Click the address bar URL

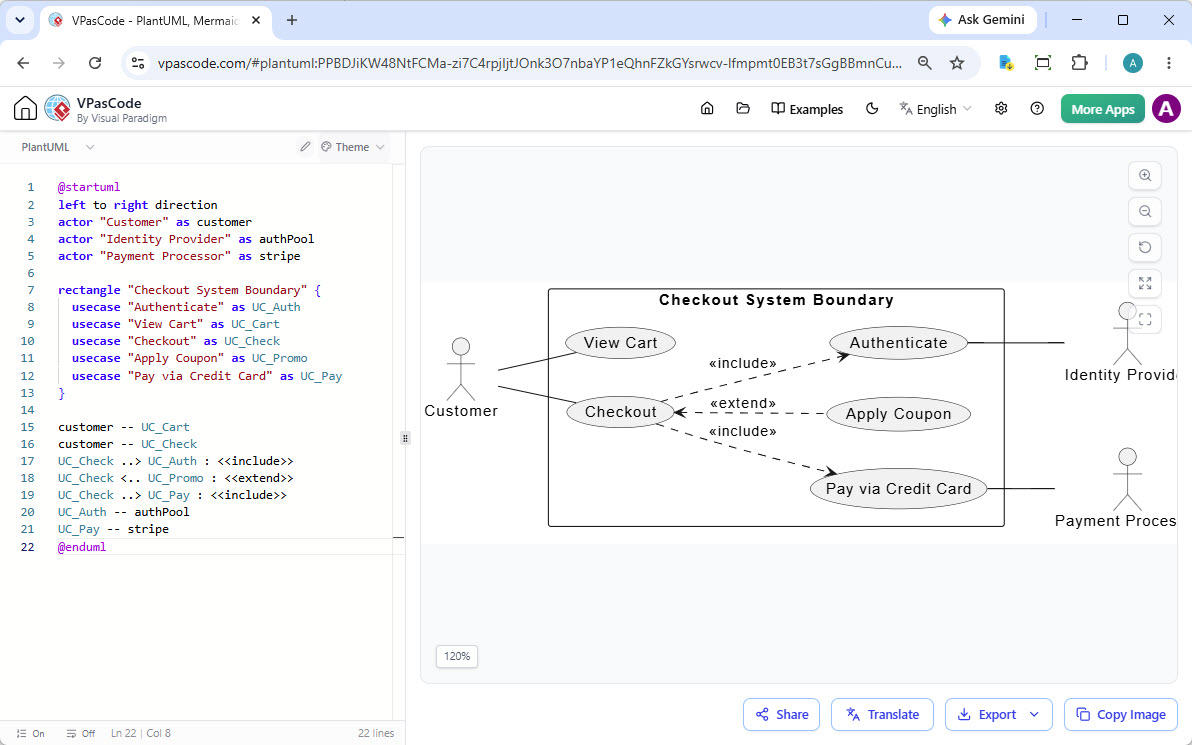click(x=529, y=63)
